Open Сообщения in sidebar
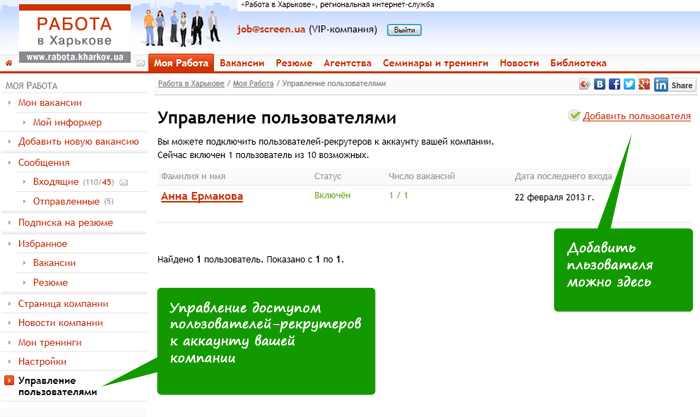The height and width of the screenshot is (417, 700). tap(44, 163)
